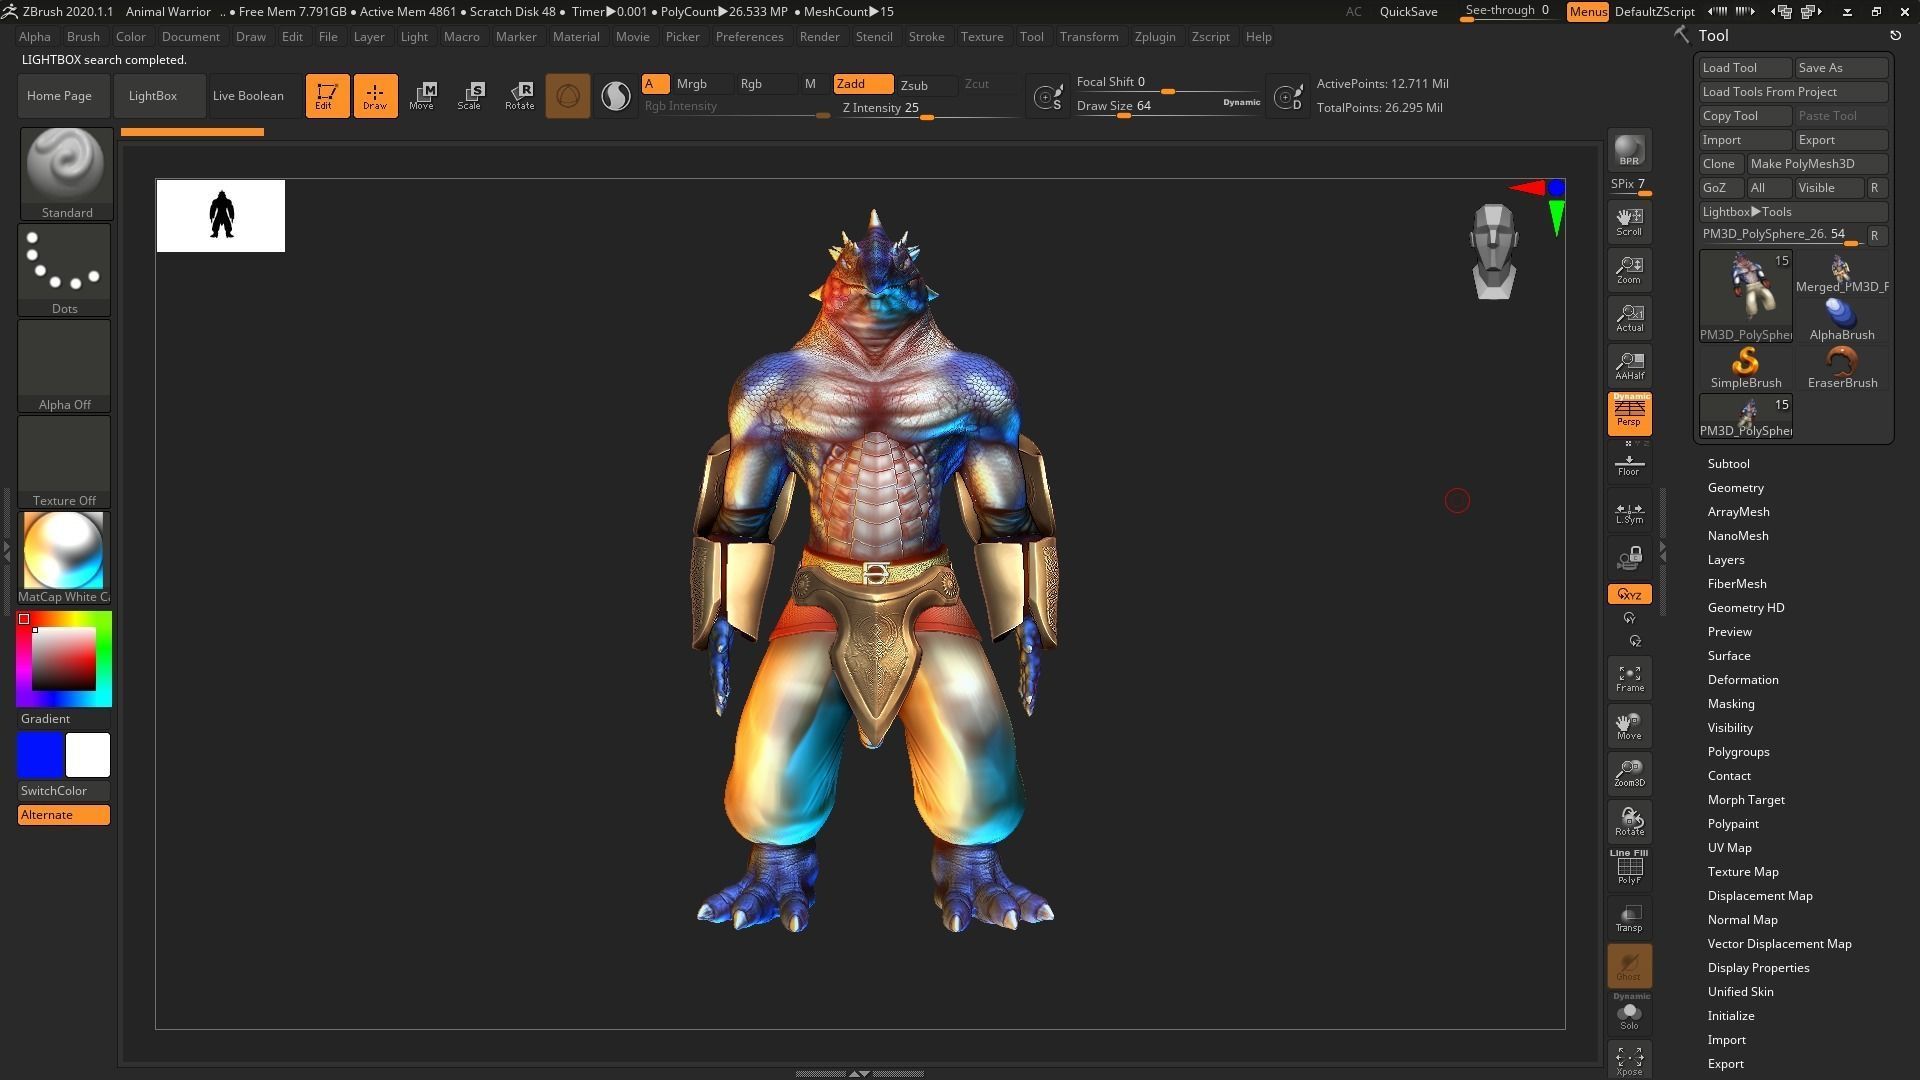Expand the Subtool palette section

1728,463
